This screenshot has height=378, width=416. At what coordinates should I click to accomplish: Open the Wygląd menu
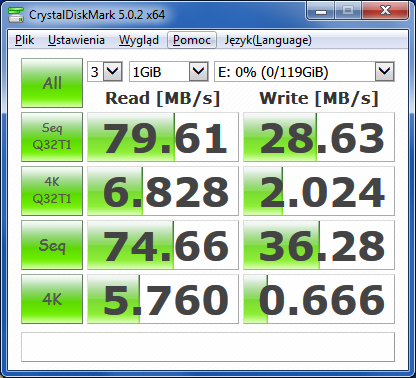click(x=139, y=40)
